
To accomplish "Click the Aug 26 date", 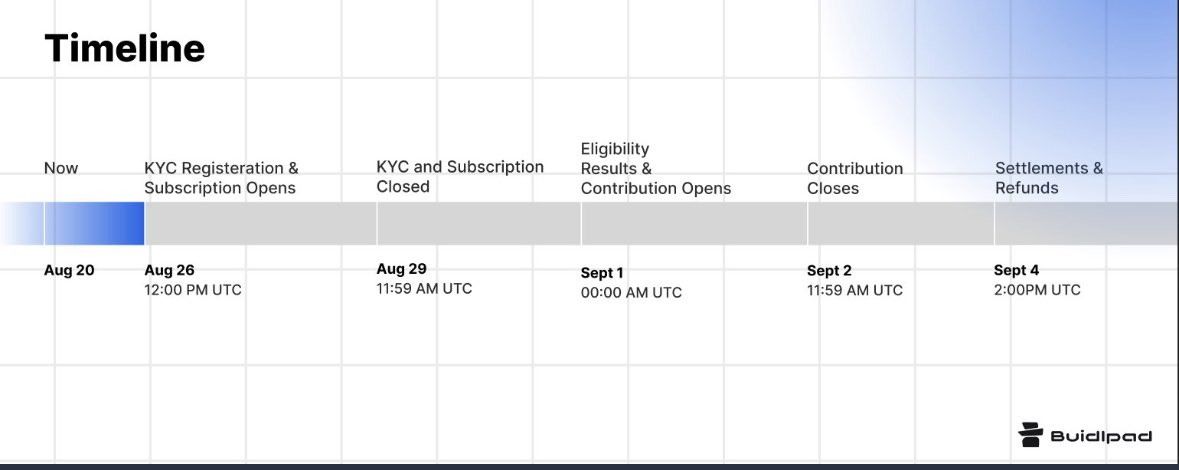I will (x=169, y=270).
